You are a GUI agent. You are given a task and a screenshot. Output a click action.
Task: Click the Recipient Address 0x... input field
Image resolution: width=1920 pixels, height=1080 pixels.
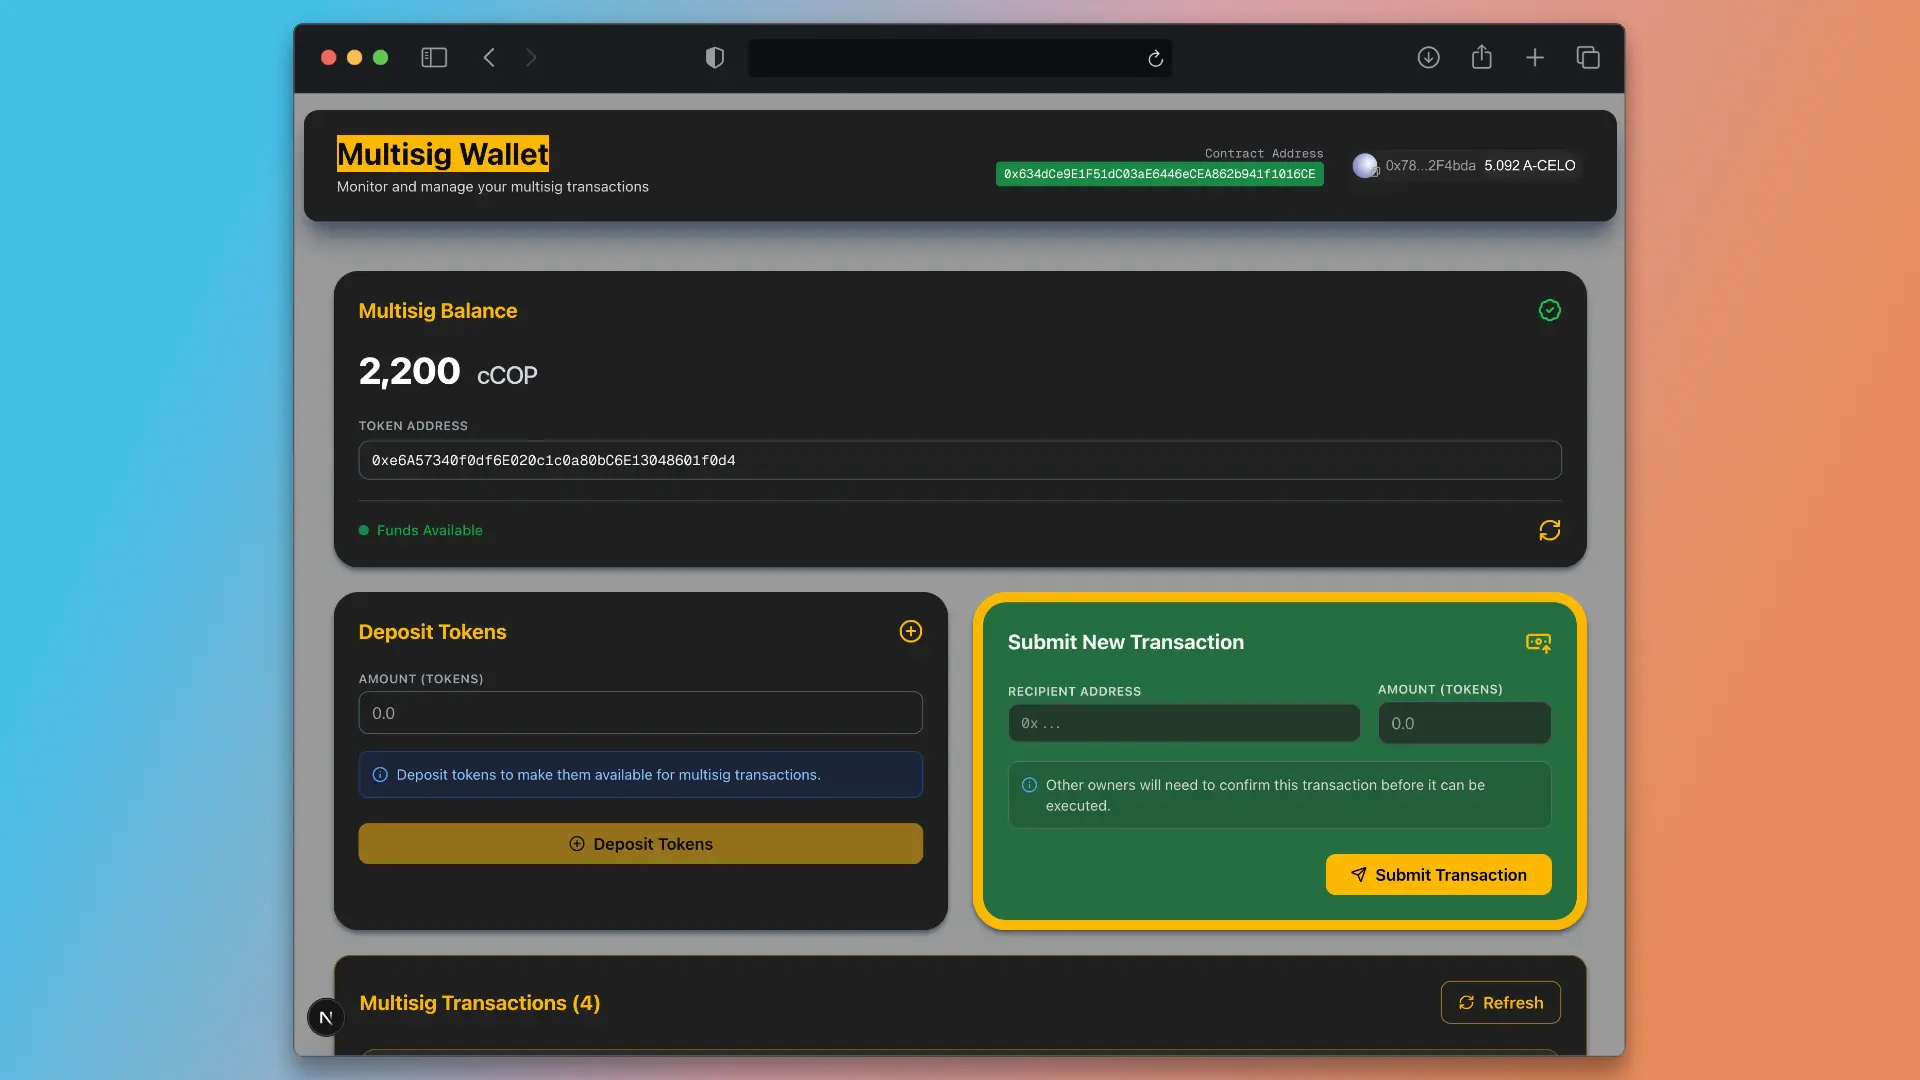1183,723
